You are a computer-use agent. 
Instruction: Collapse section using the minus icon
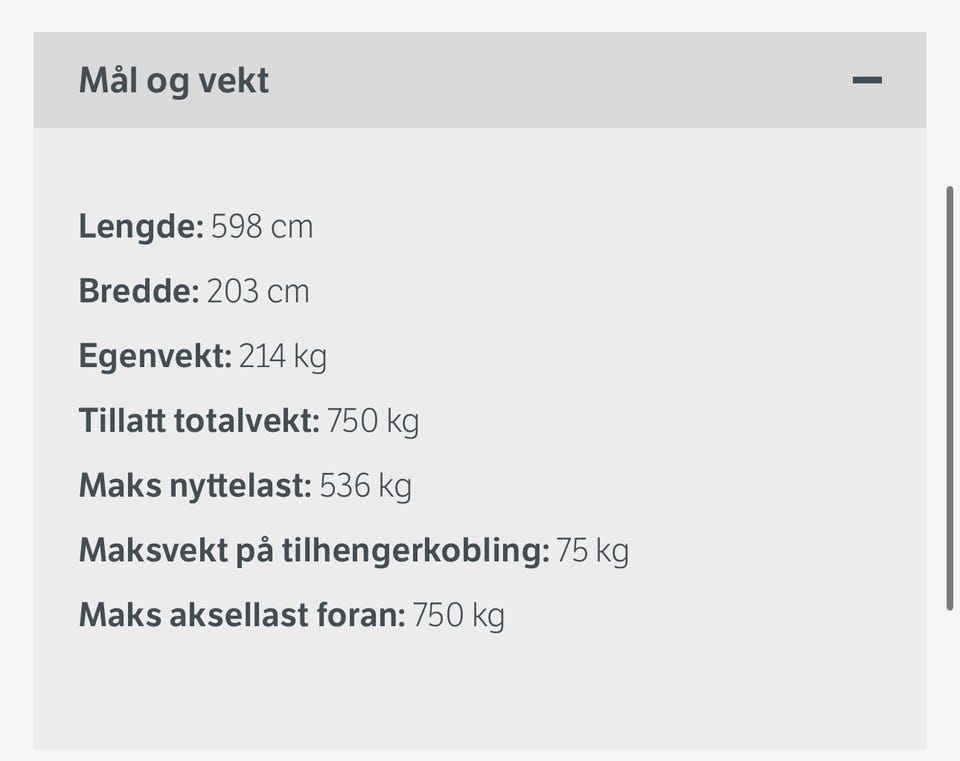tap(867, 80)
